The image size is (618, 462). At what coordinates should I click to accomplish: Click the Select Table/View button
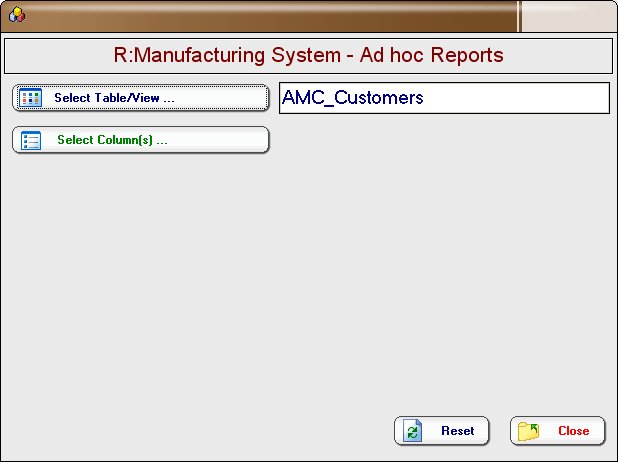point(141,98)
